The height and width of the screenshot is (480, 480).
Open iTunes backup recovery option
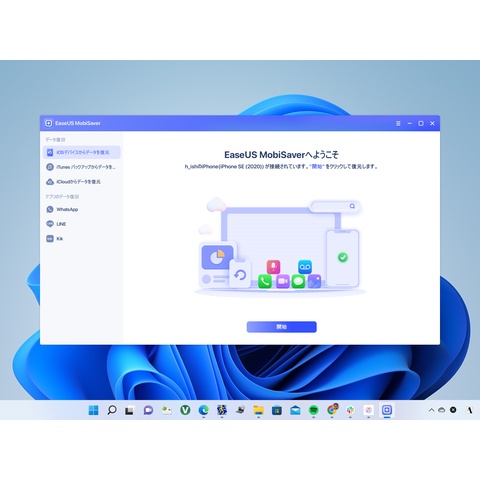coord(82,167)
